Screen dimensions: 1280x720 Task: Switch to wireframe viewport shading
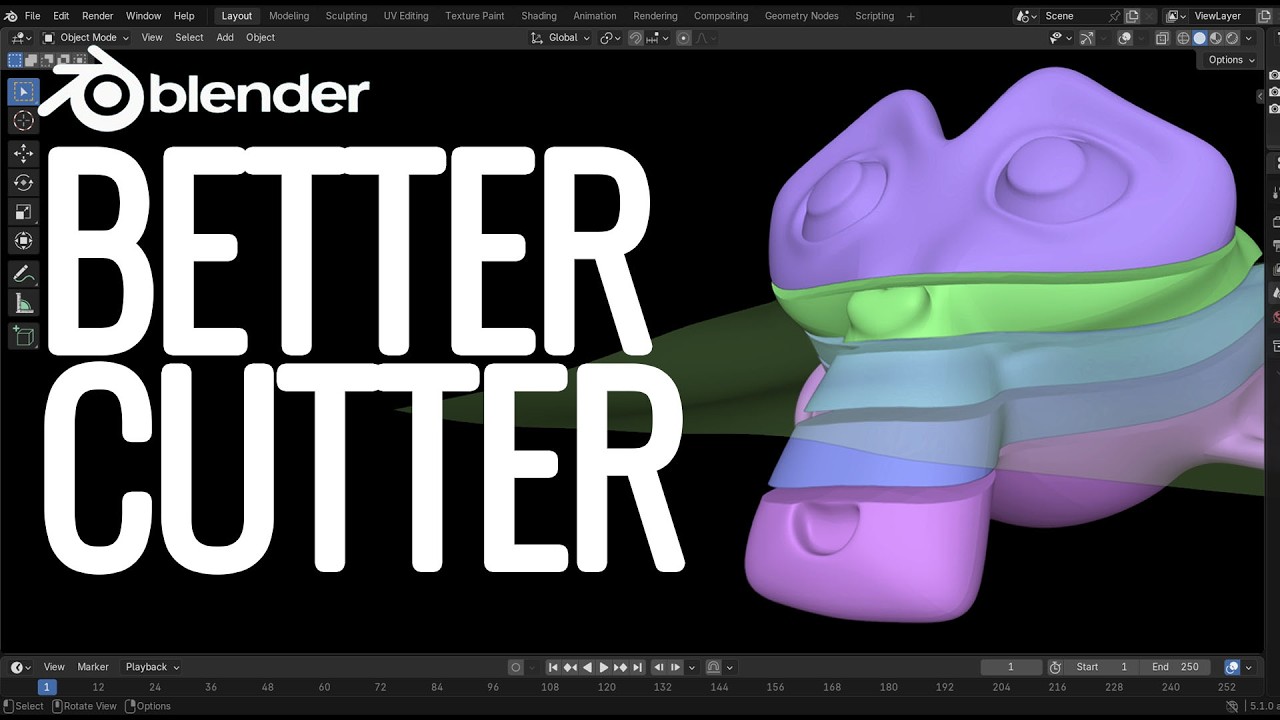point(1183,38)
